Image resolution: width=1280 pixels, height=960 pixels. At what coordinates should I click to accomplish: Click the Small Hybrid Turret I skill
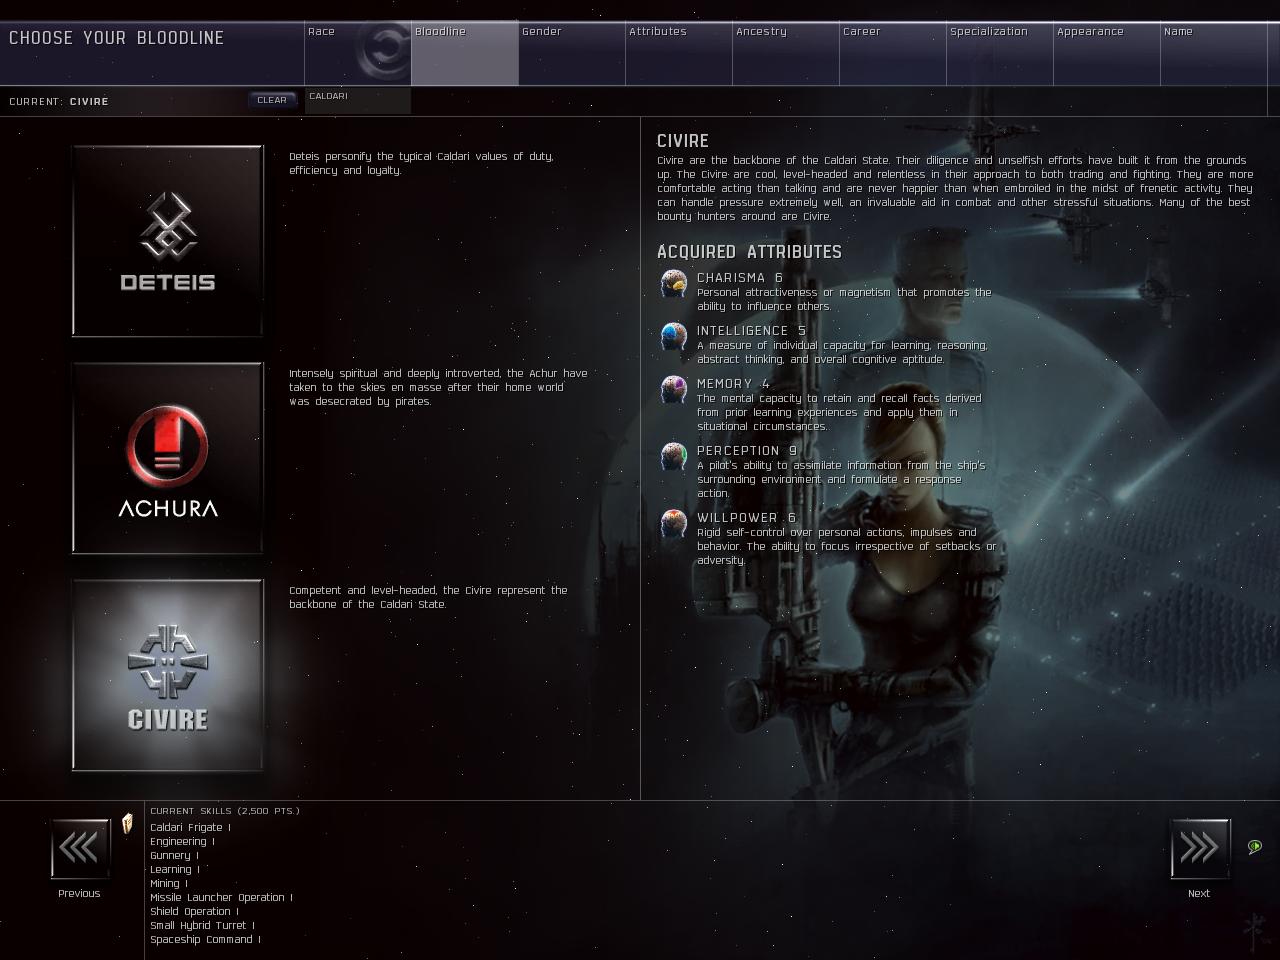[202, 926]
